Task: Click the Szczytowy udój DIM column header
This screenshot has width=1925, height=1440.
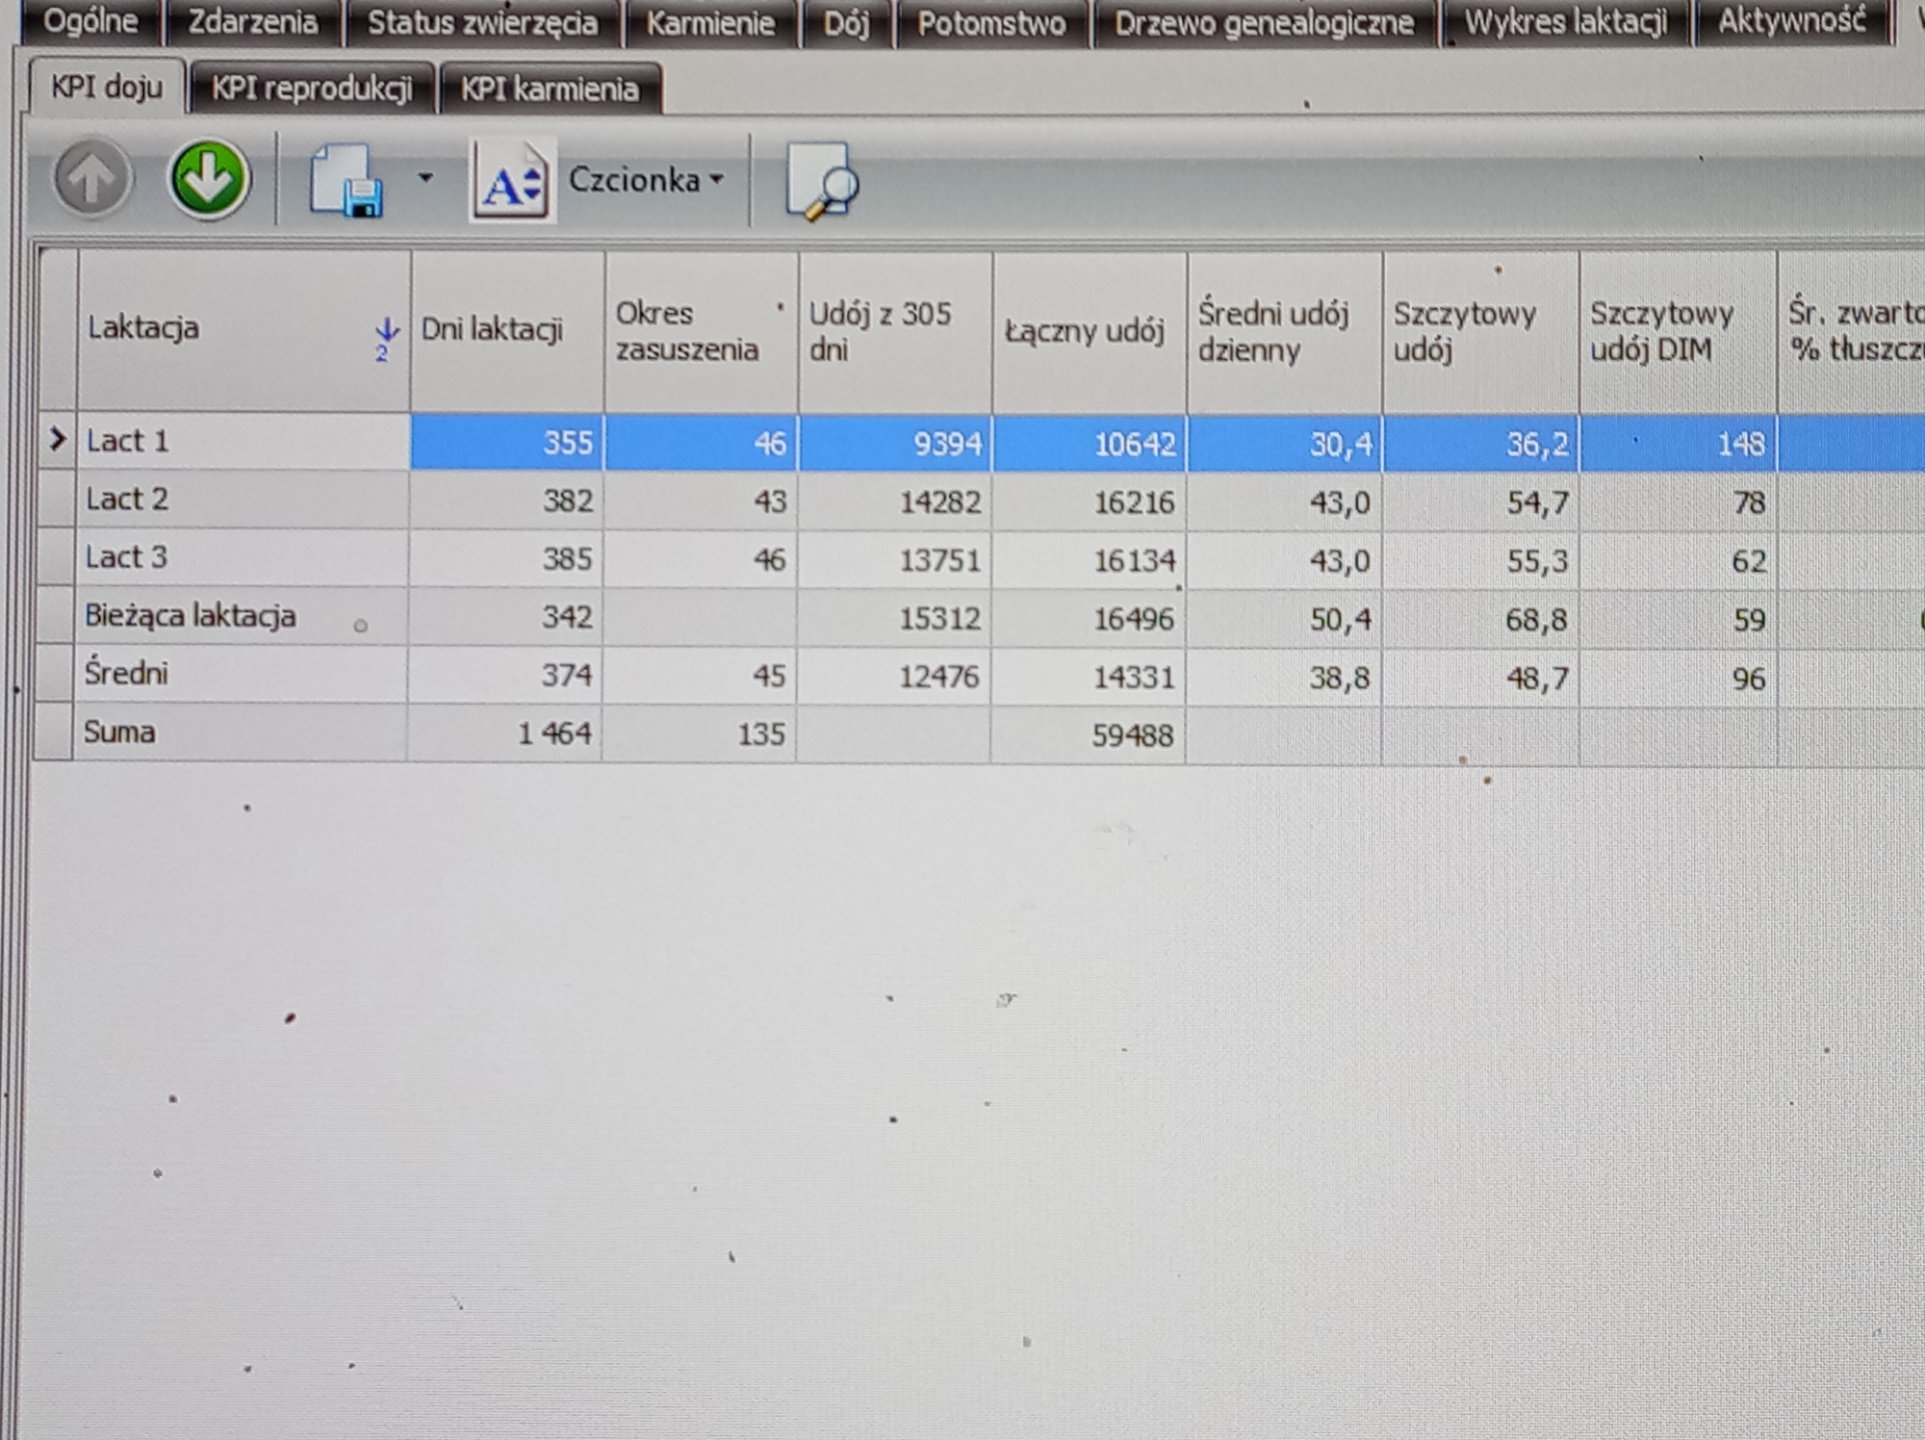Action: coord(1660,332)
